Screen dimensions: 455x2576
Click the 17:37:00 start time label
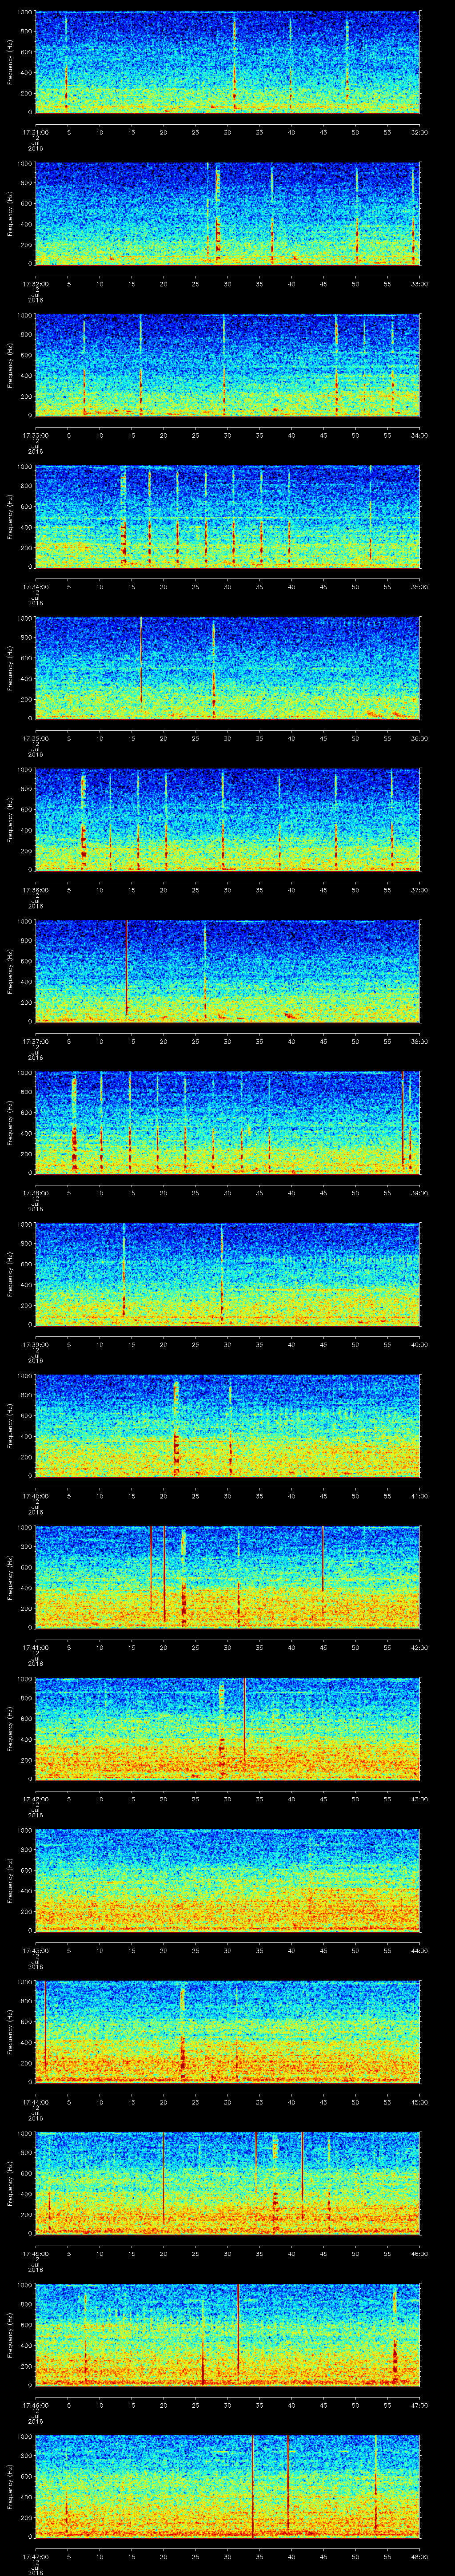35,1041
